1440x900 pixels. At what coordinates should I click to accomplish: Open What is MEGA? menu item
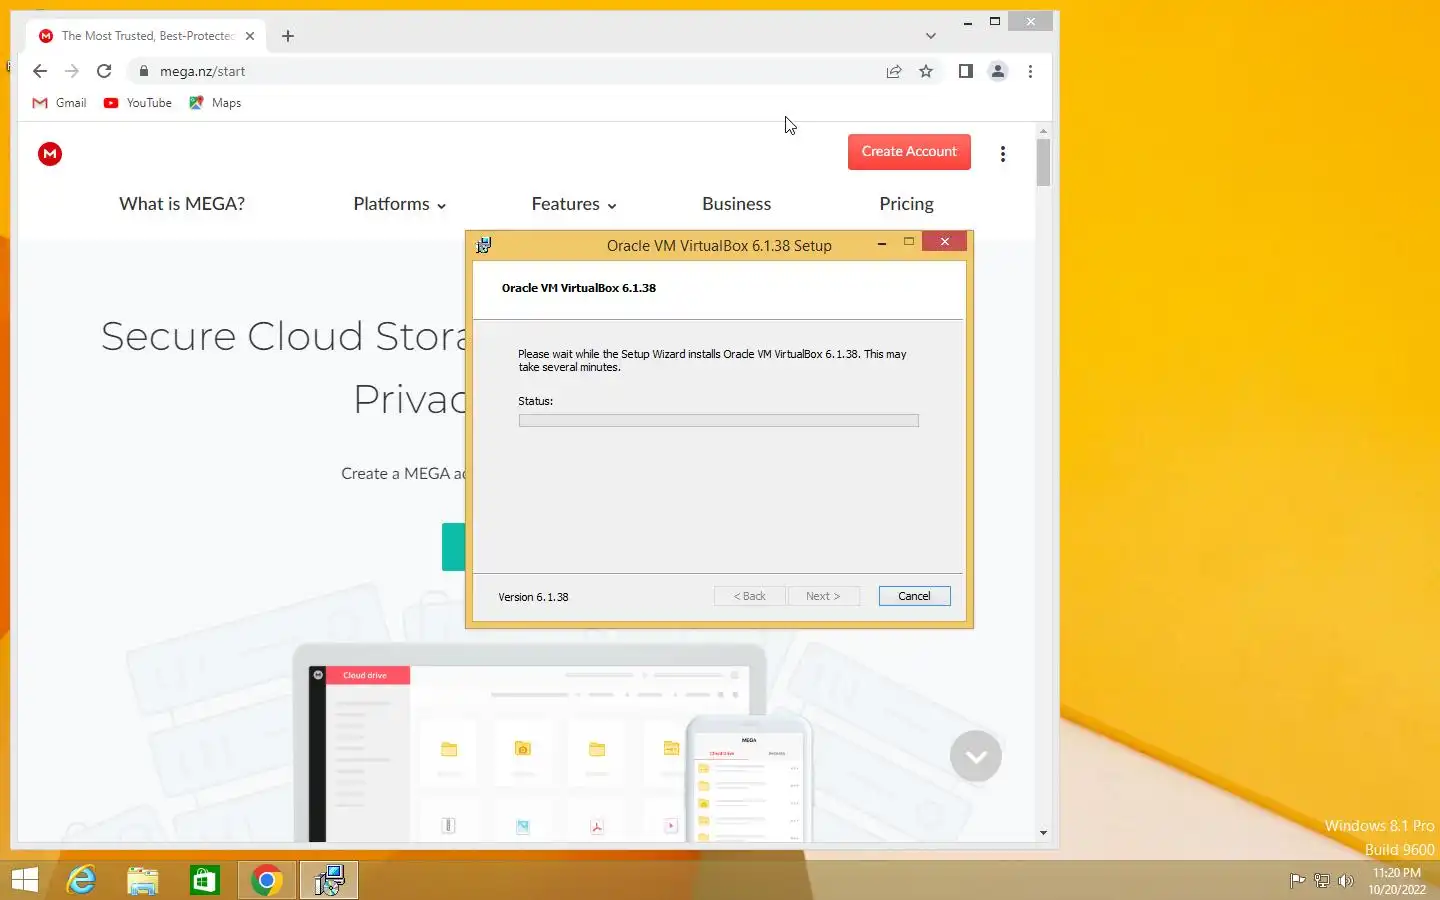pyautogui.click(x=182, y=204)
